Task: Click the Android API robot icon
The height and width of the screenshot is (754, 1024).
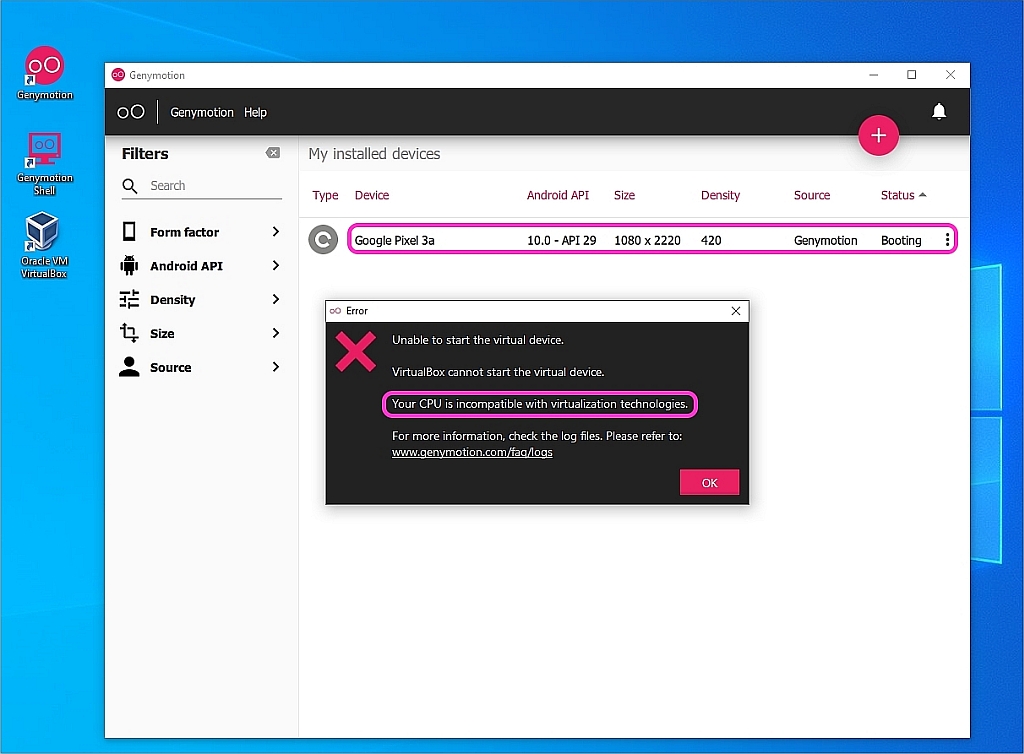Action: point(129,265)
